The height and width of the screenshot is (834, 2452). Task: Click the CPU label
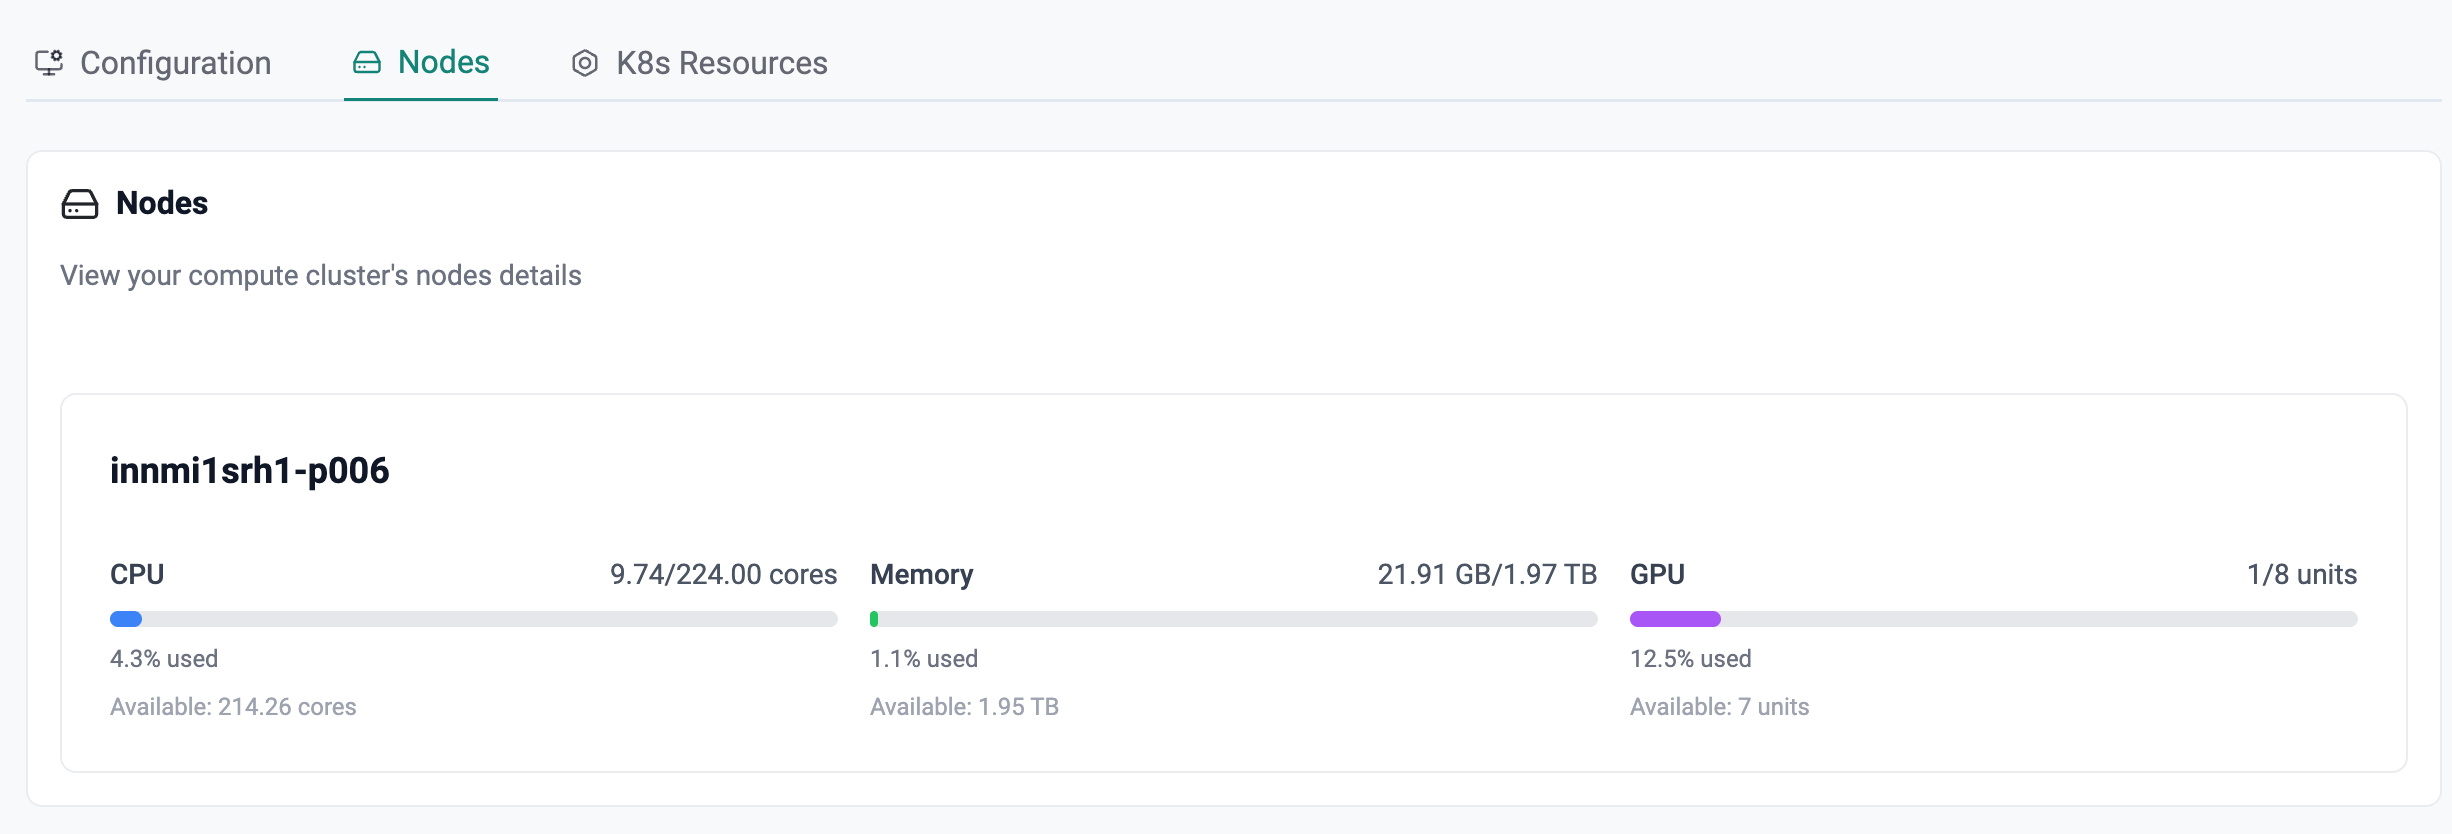point(137,575)
